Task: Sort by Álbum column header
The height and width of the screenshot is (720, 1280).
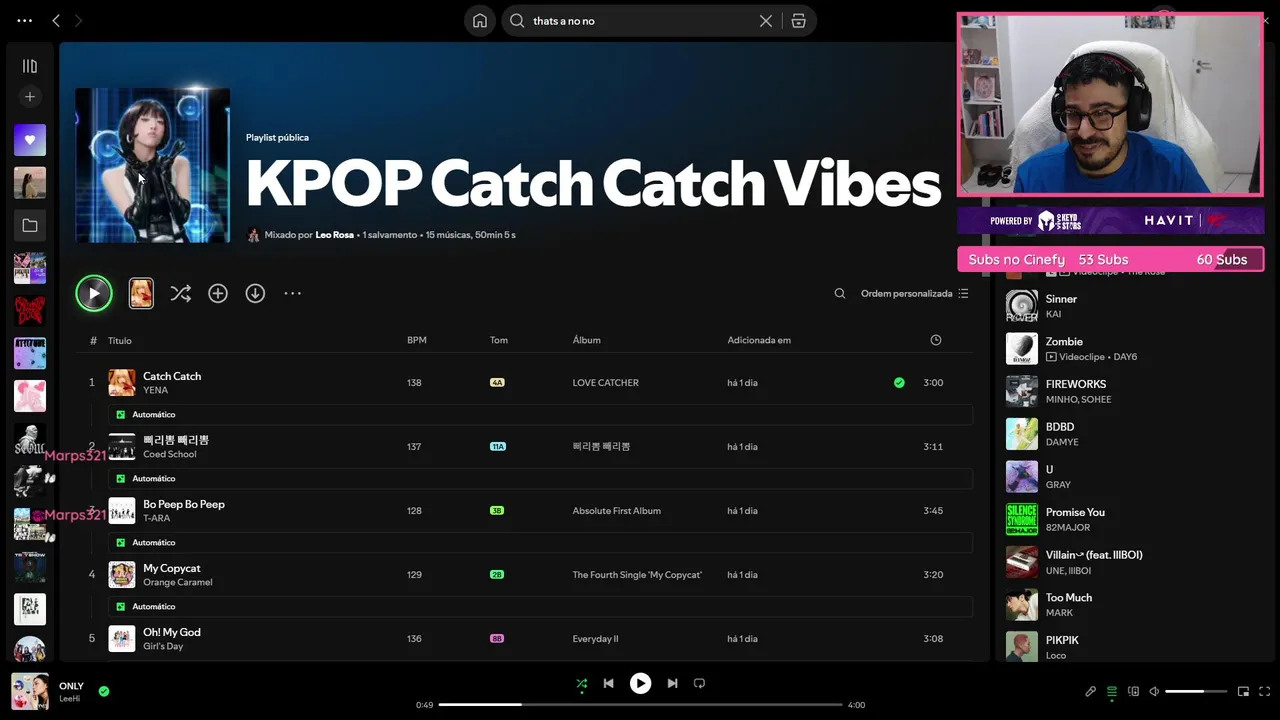Action: click(x=587, y=340)
